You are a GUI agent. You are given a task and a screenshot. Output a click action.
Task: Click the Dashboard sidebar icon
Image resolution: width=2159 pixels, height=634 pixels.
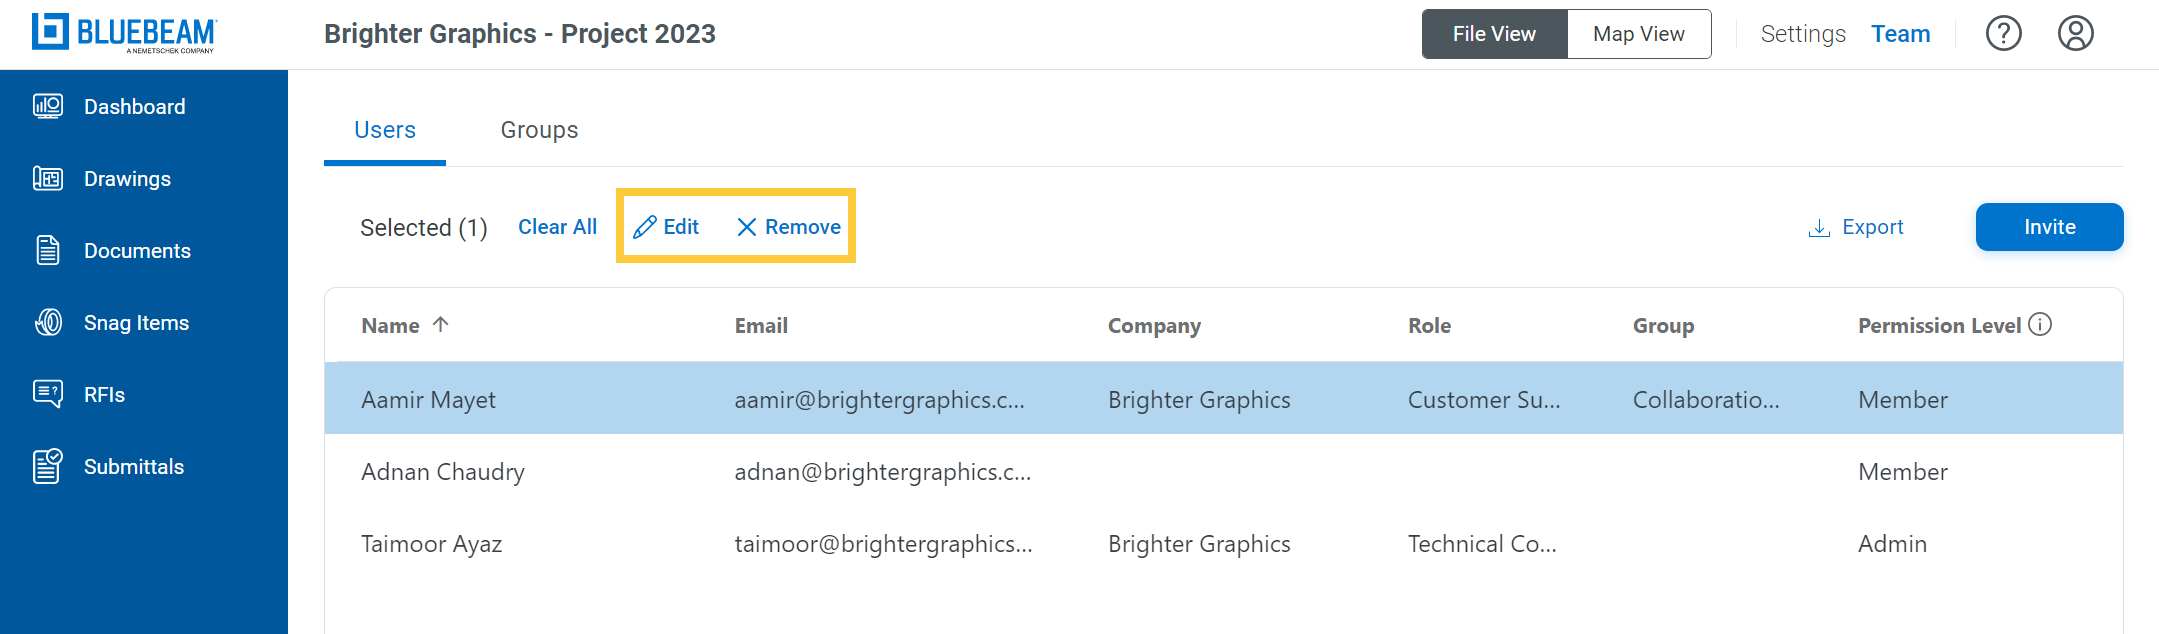[x=48, y=106]
